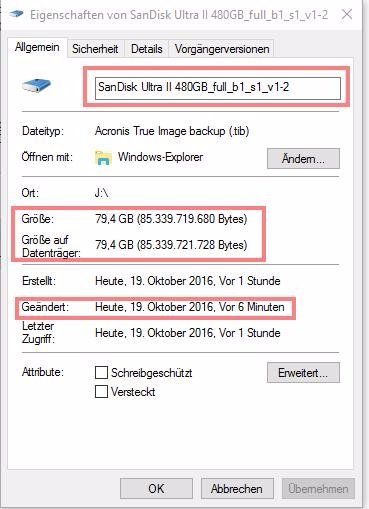Click the Ort path J:\ value
369x509 pixels.
coord(101,193)
